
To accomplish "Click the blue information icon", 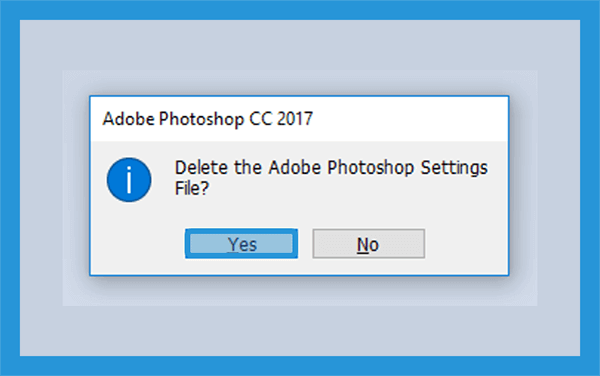I will tap(129, 180).
